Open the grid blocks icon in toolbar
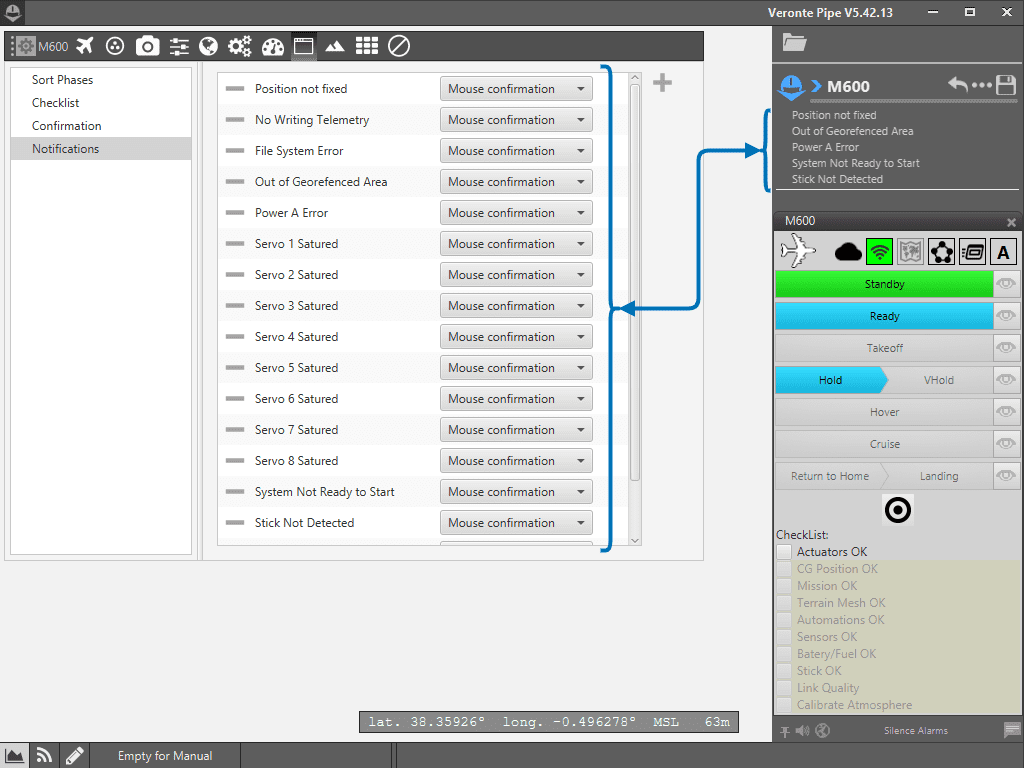1025x769 pixels. pyautogui.click(x=367, y=46)
